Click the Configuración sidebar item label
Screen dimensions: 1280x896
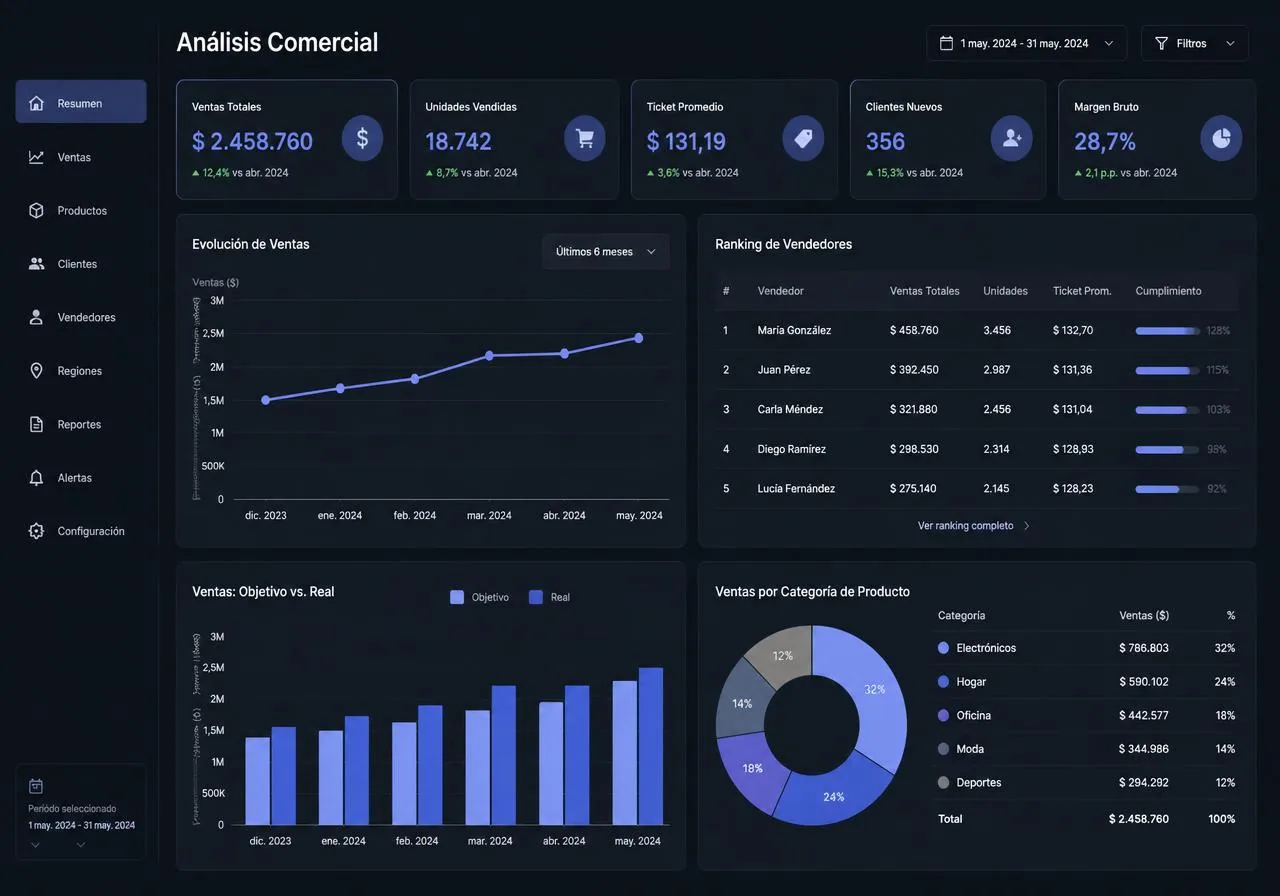pyautogui.click(x=91, y=531)
